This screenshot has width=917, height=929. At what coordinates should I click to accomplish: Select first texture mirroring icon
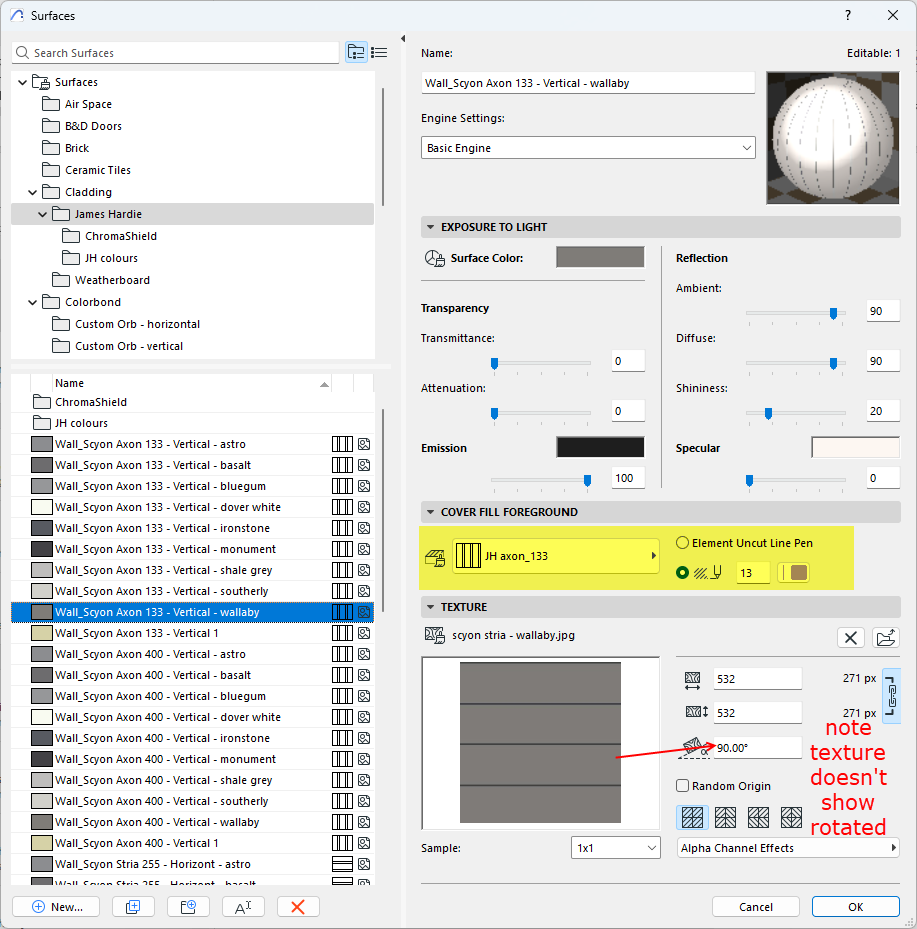pyautogui.click(x=692, y=818)
